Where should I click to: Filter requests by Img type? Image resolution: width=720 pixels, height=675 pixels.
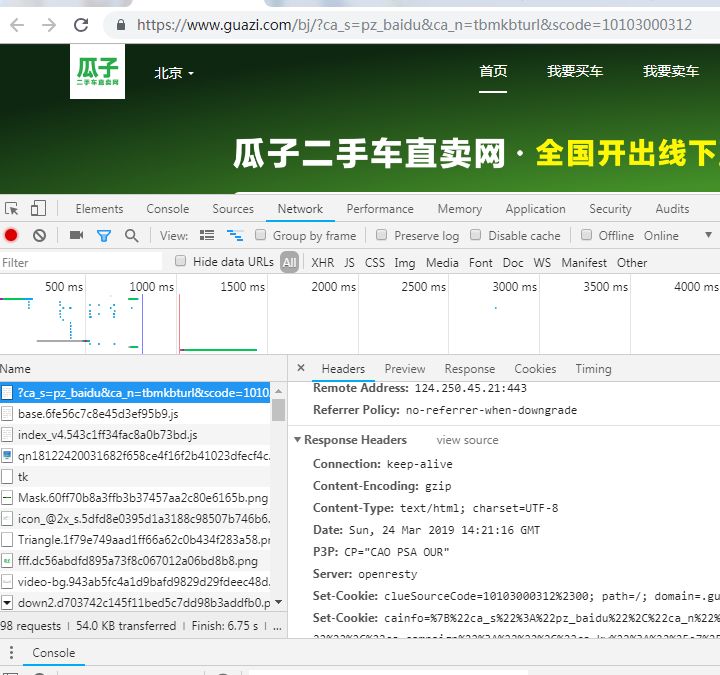tap(405, 263)
